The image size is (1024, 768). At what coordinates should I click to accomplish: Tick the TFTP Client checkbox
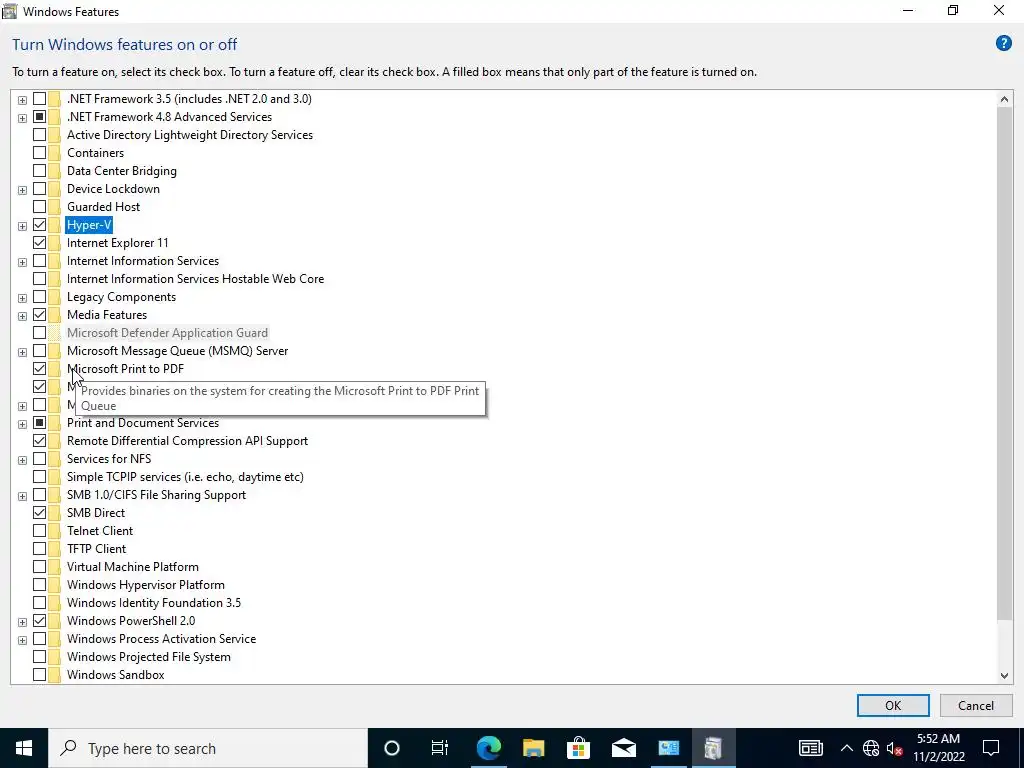coord(39,549)
